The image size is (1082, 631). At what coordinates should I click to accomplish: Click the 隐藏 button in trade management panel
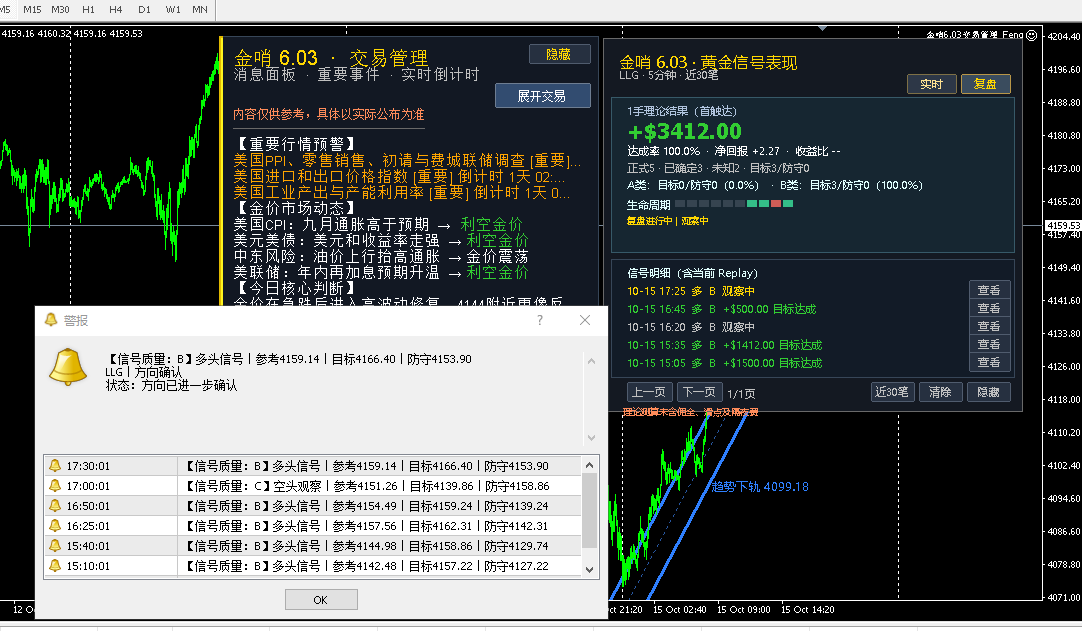click(560, 55)
